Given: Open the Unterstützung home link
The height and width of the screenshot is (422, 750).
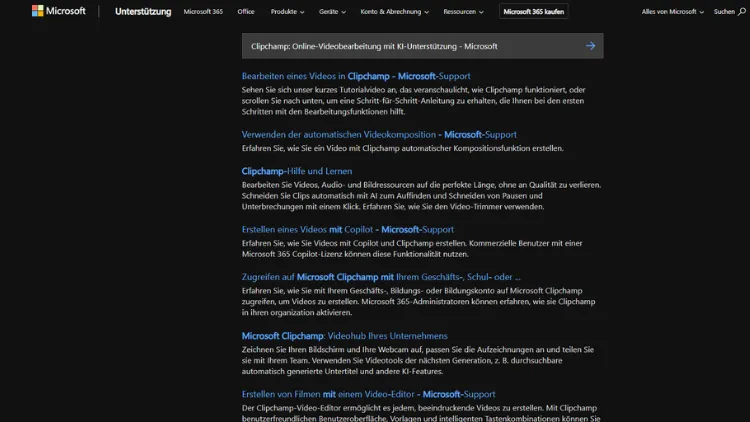Looking at the screenshot, I should pyautogui.click(x=143, y=11).
